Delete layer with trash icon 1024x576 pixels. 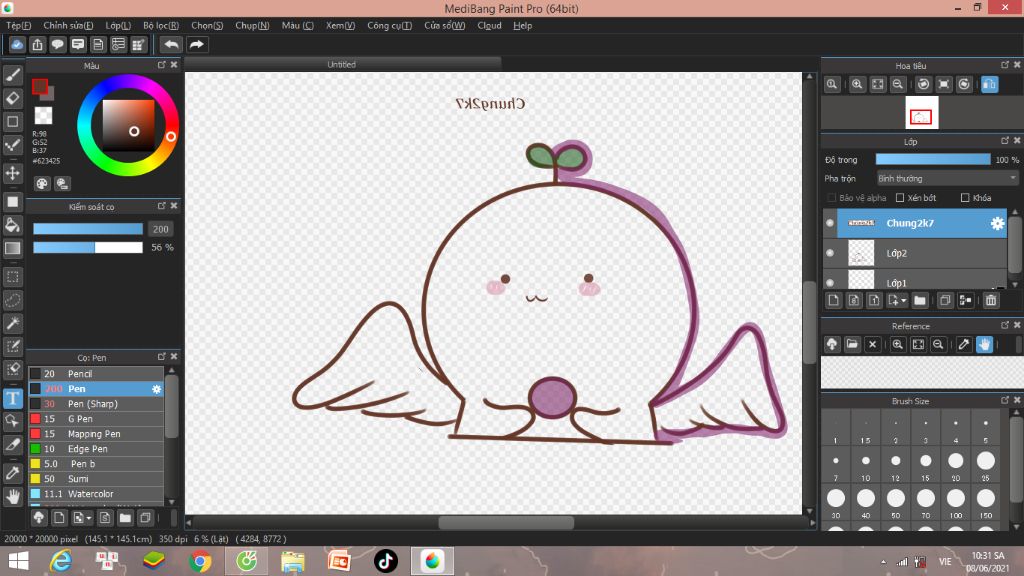pos(991,300)
